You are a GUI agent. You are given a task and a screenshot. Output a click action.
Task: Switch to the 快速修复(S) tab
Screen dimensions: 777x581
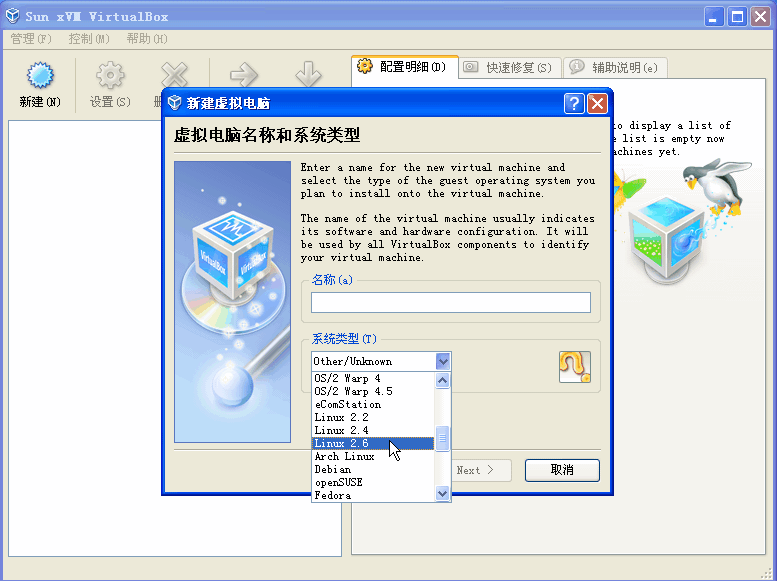click(510, 67)
